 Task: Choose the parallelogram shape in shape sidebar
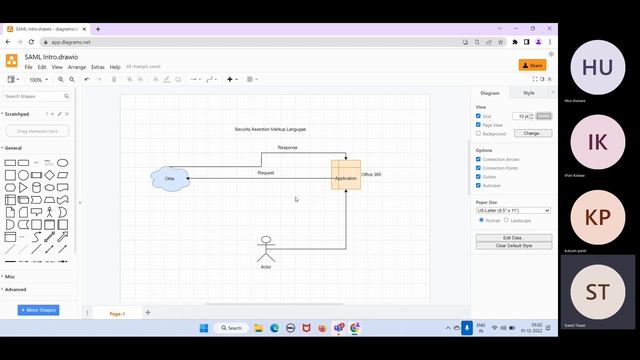tap(62, 175)
